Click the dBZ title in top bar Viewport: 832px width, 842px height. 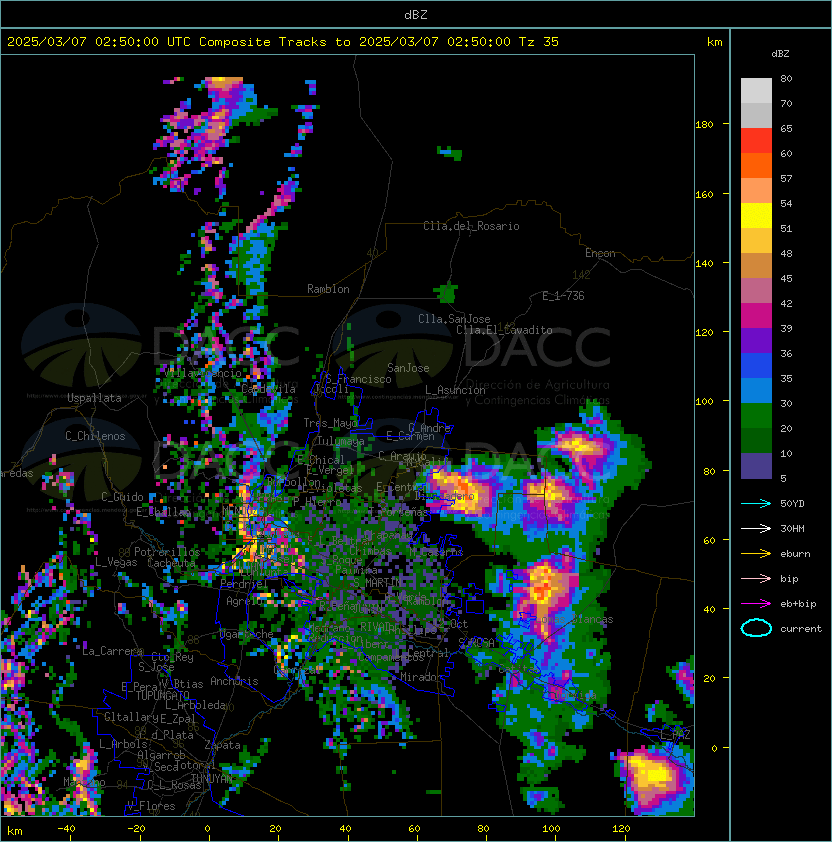click(416, 14)
